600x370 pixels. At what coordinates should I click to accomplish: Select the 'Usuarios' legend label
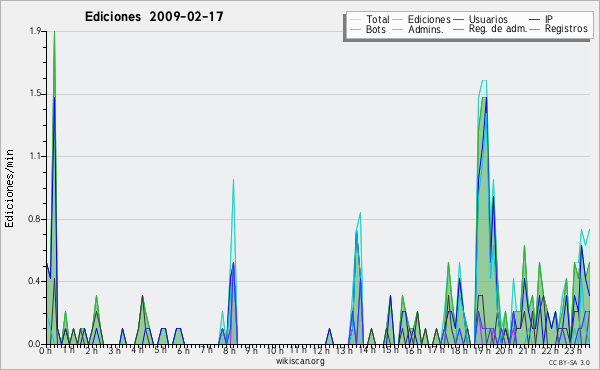tap(488, 19)
